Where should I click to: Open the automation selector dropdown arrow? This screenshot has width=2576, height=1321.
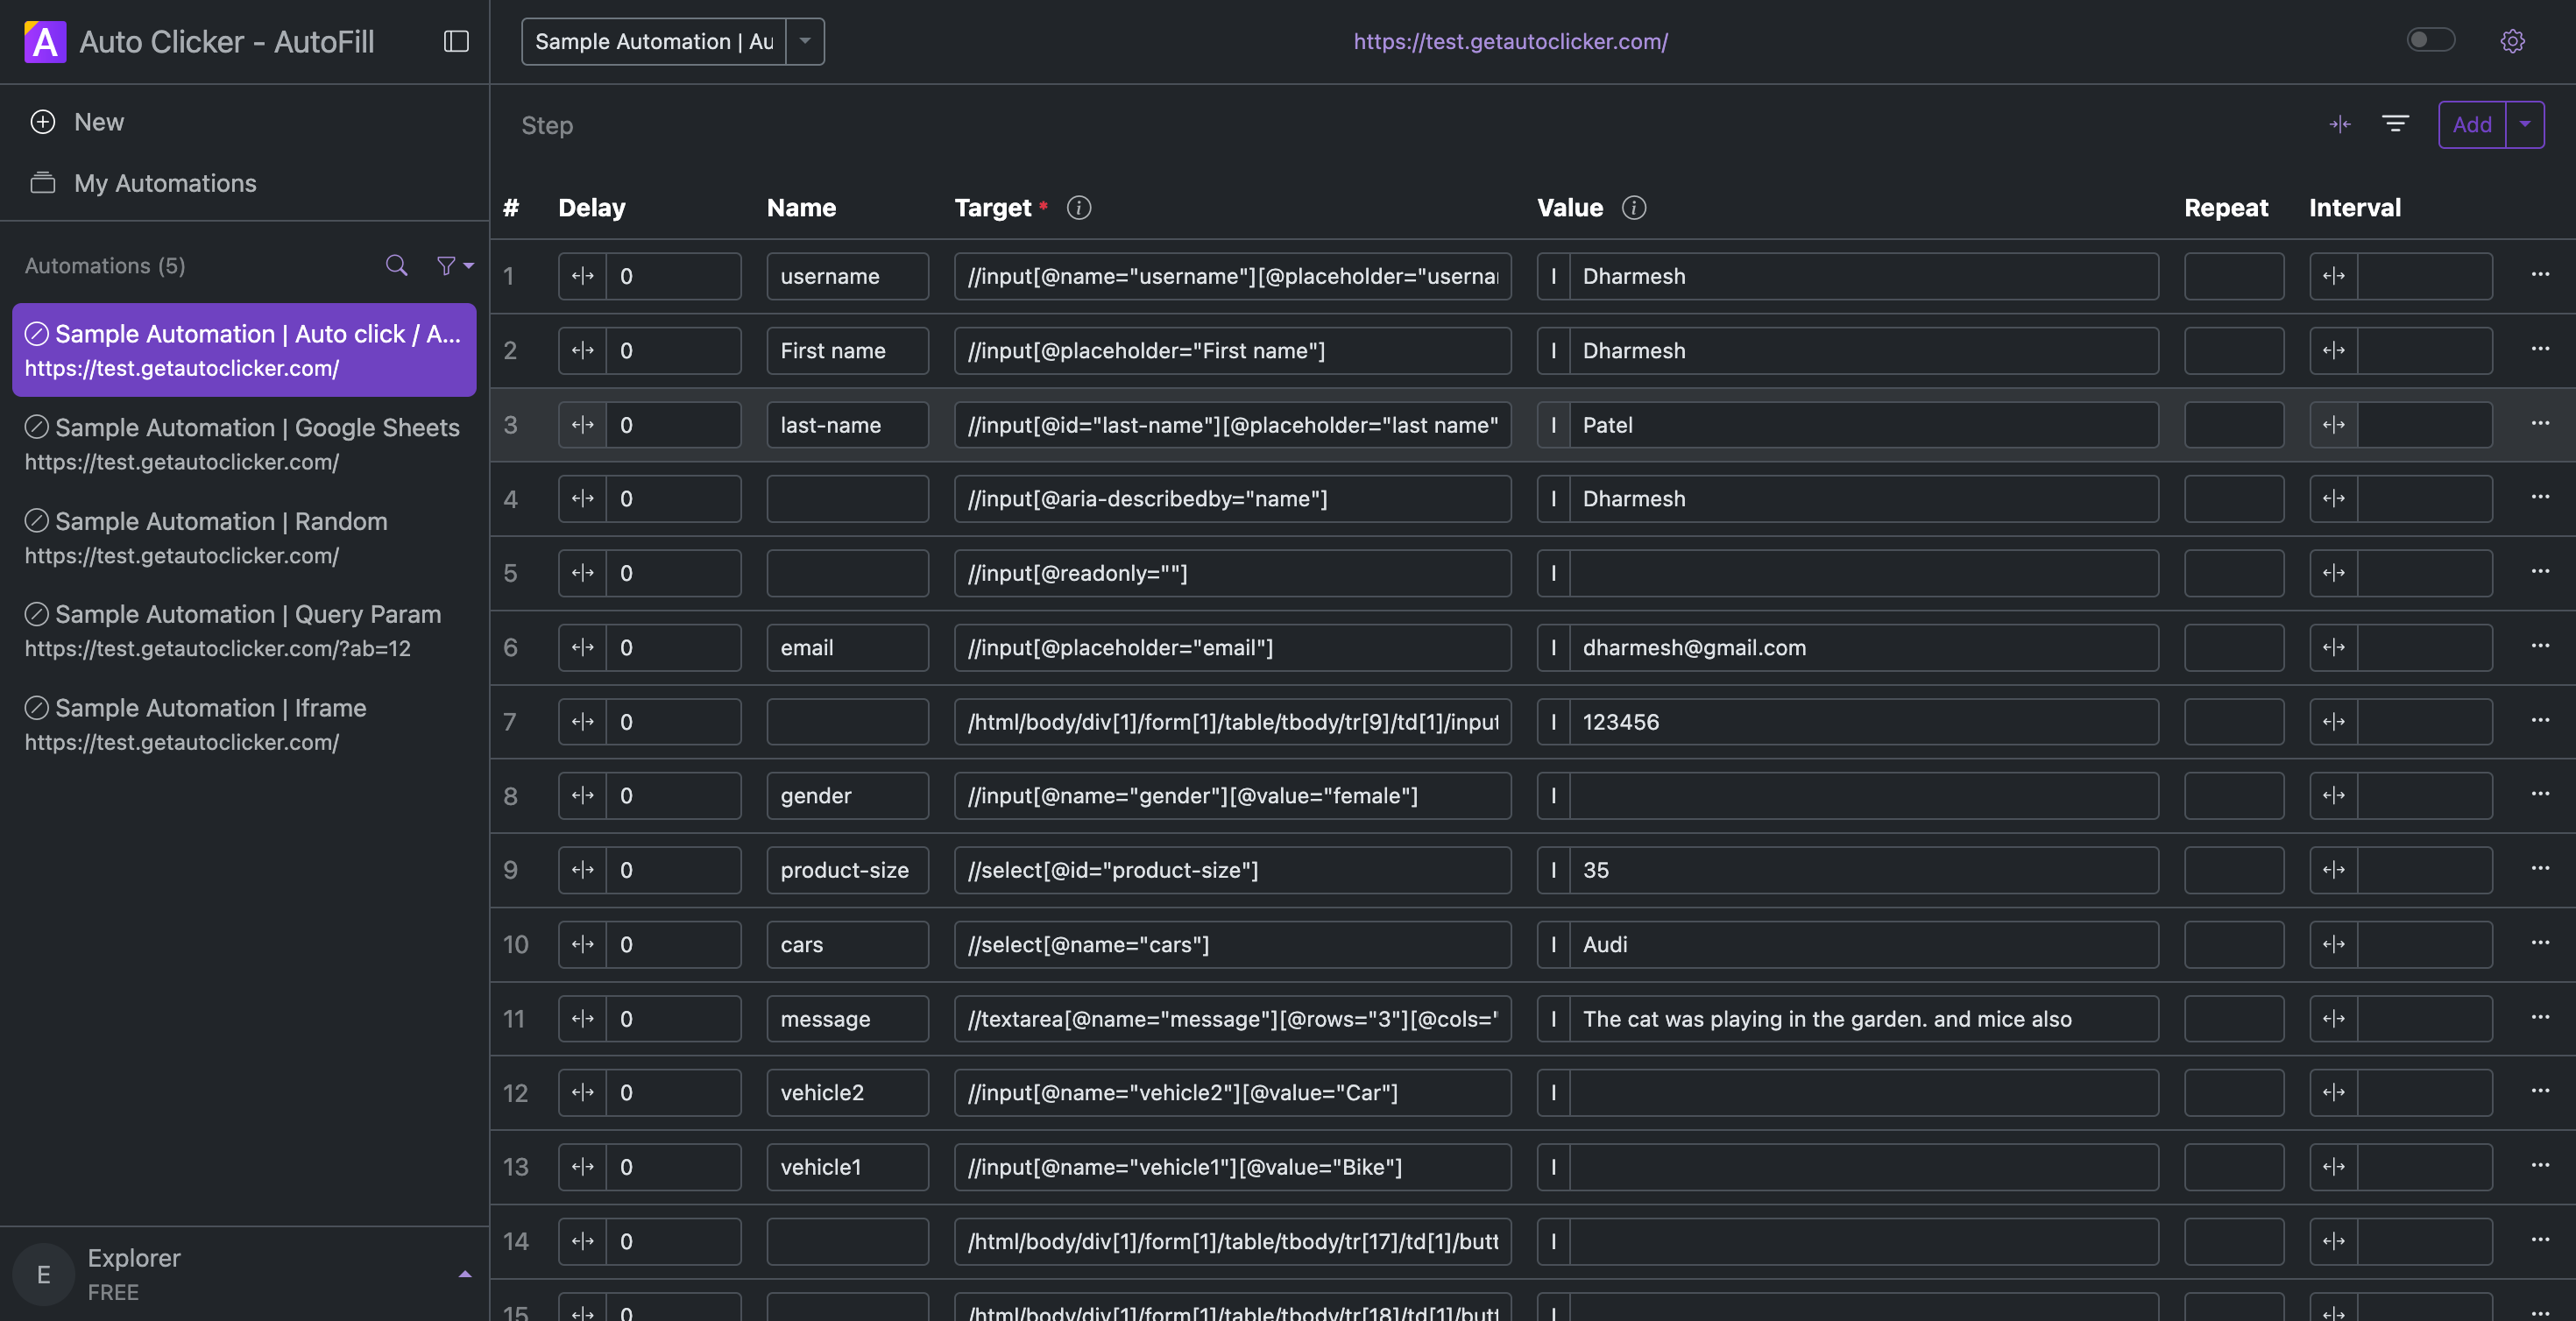pyautogui.click(x=805, y=41)
